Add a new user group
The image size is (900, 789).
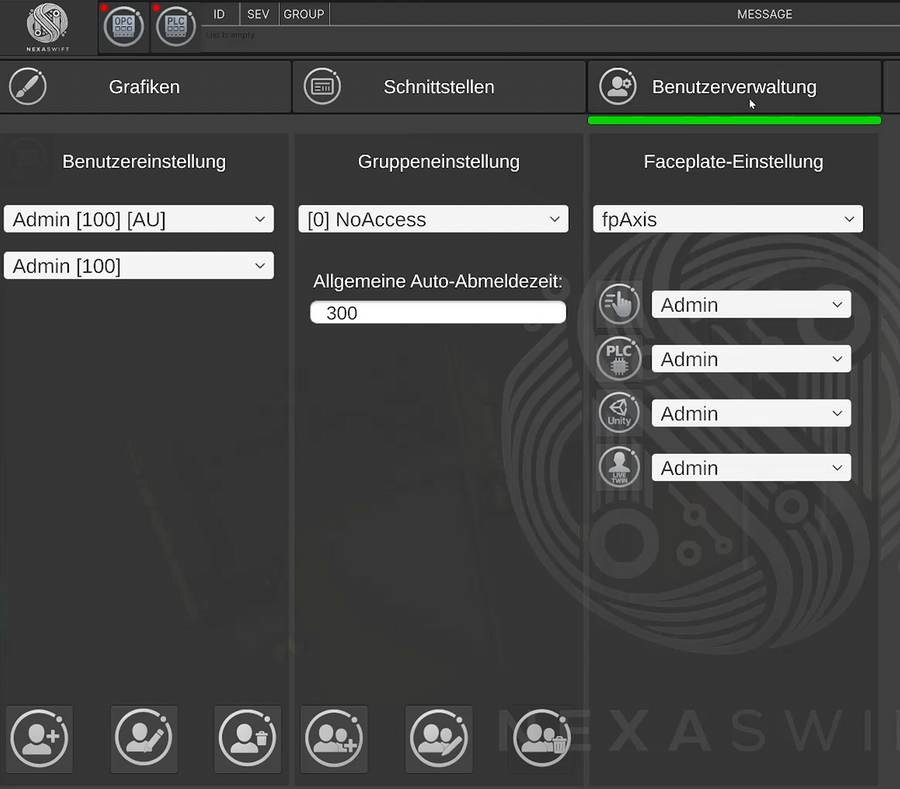[x=334, y=739]
